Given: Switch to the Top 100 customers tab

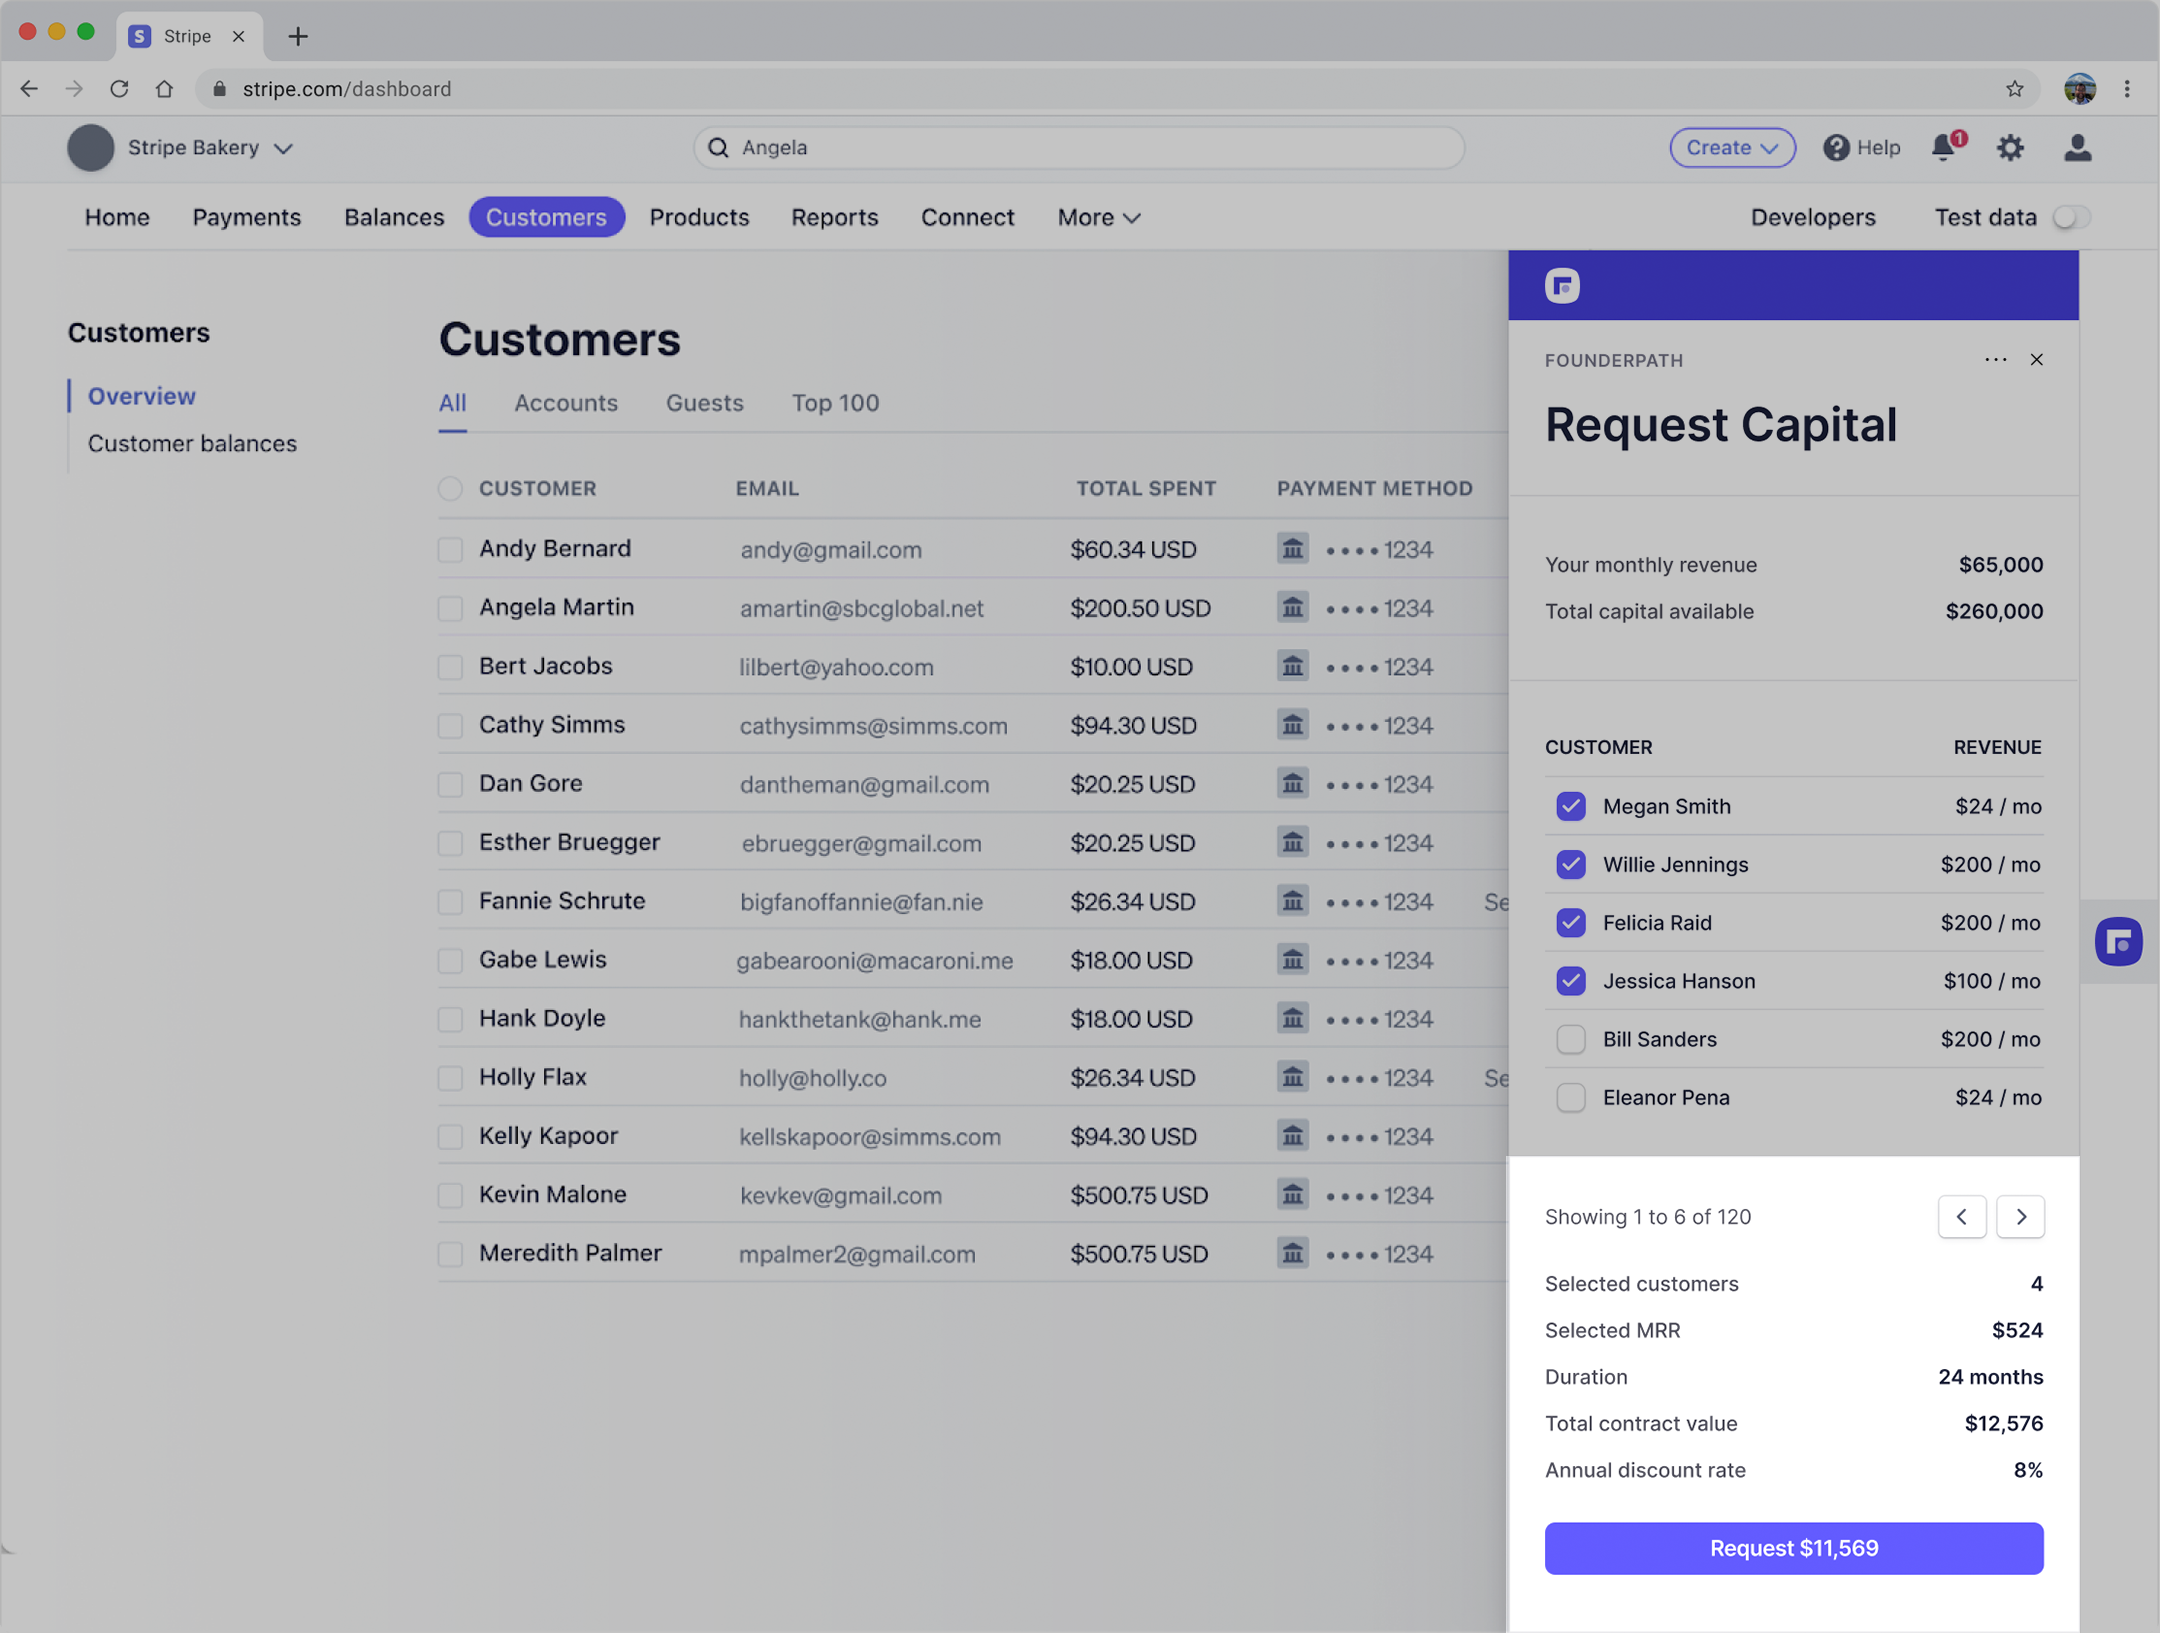Looking at the screenshot, I should [835, 403].
